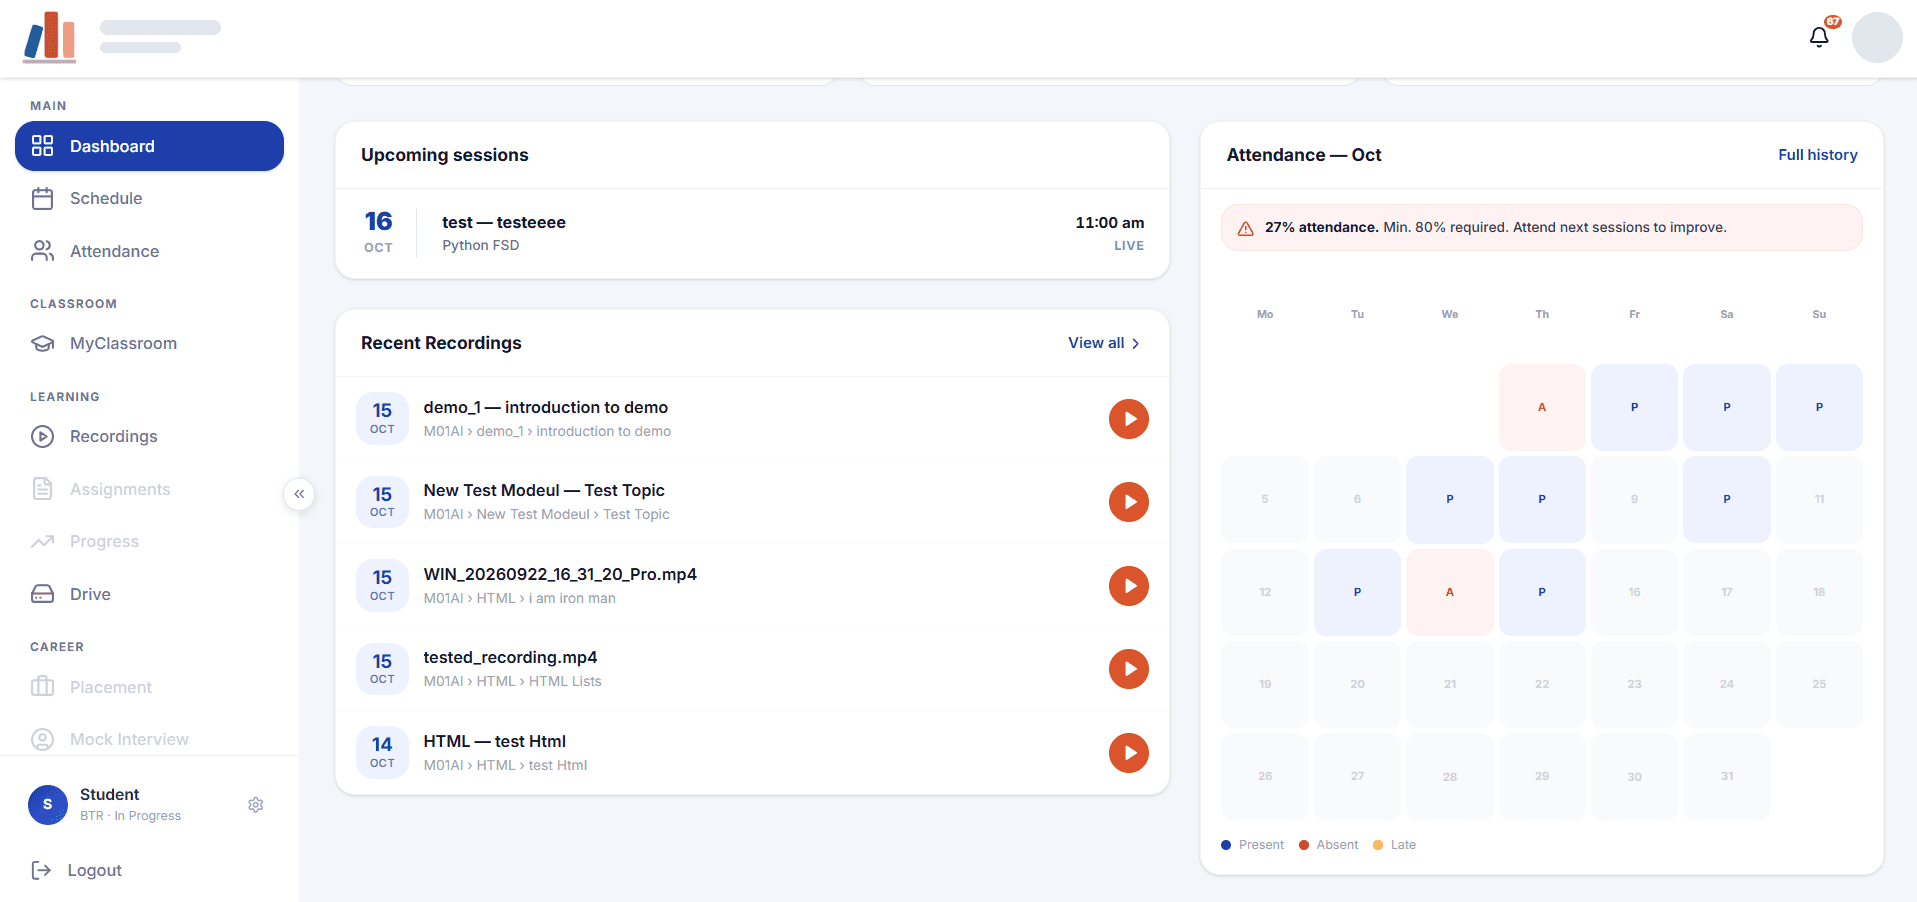Click the 'BTR · In Progress' status text
This screenshot has height=902, width=1917.
(131, 816)
